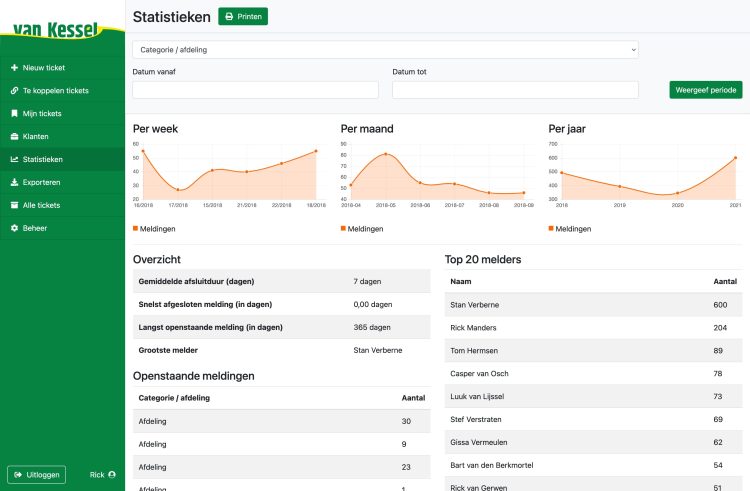The height and width of the screenshot is (491, 750).
Task: Click the Uitloggen button
Action: coord(37,475)
